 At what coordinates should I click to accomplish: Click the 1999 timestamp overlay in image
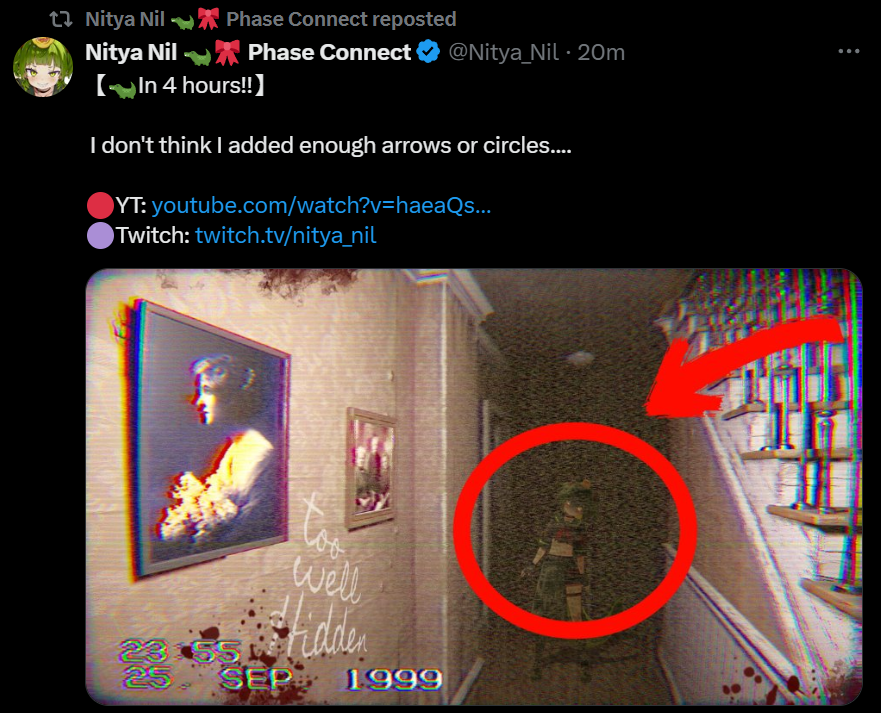394,679
